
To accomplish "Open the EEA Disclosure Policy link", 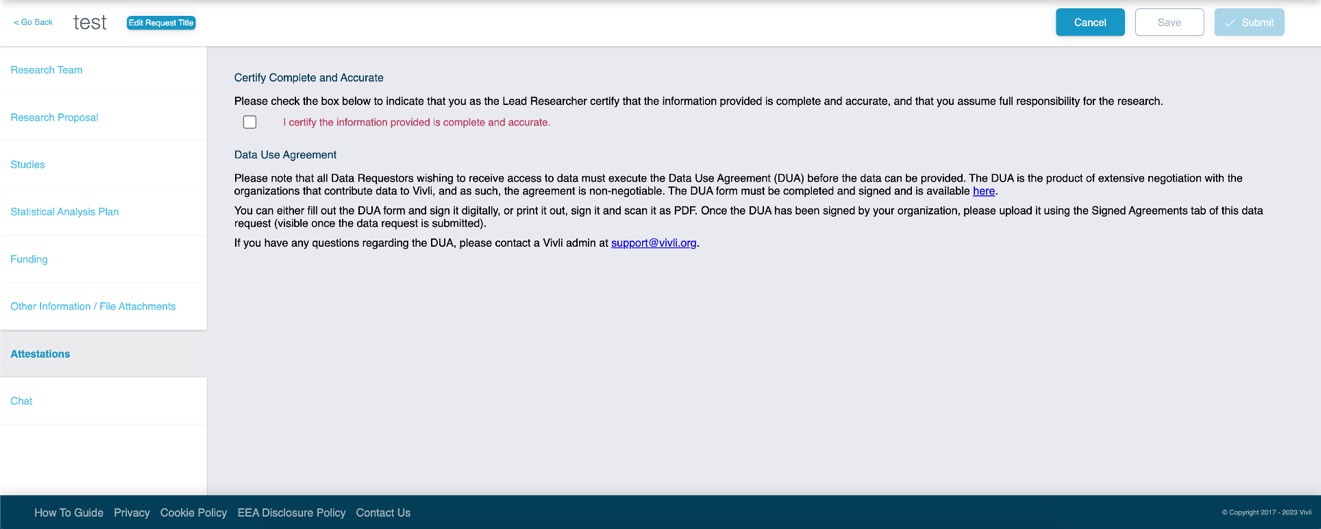I will pos(291,513).
